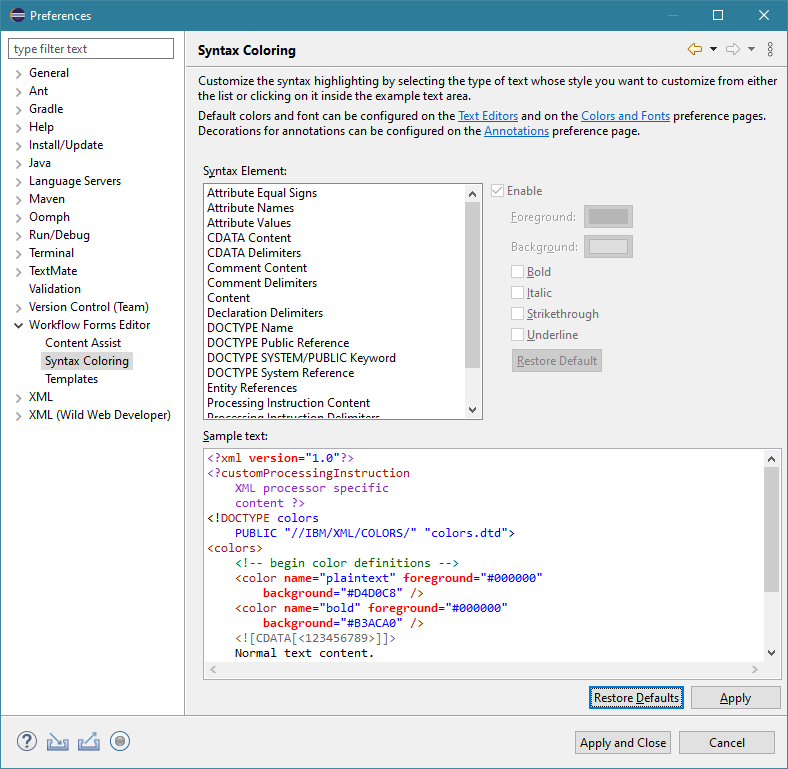
Task: Click the filter text search field
Action: coord(92,49)
